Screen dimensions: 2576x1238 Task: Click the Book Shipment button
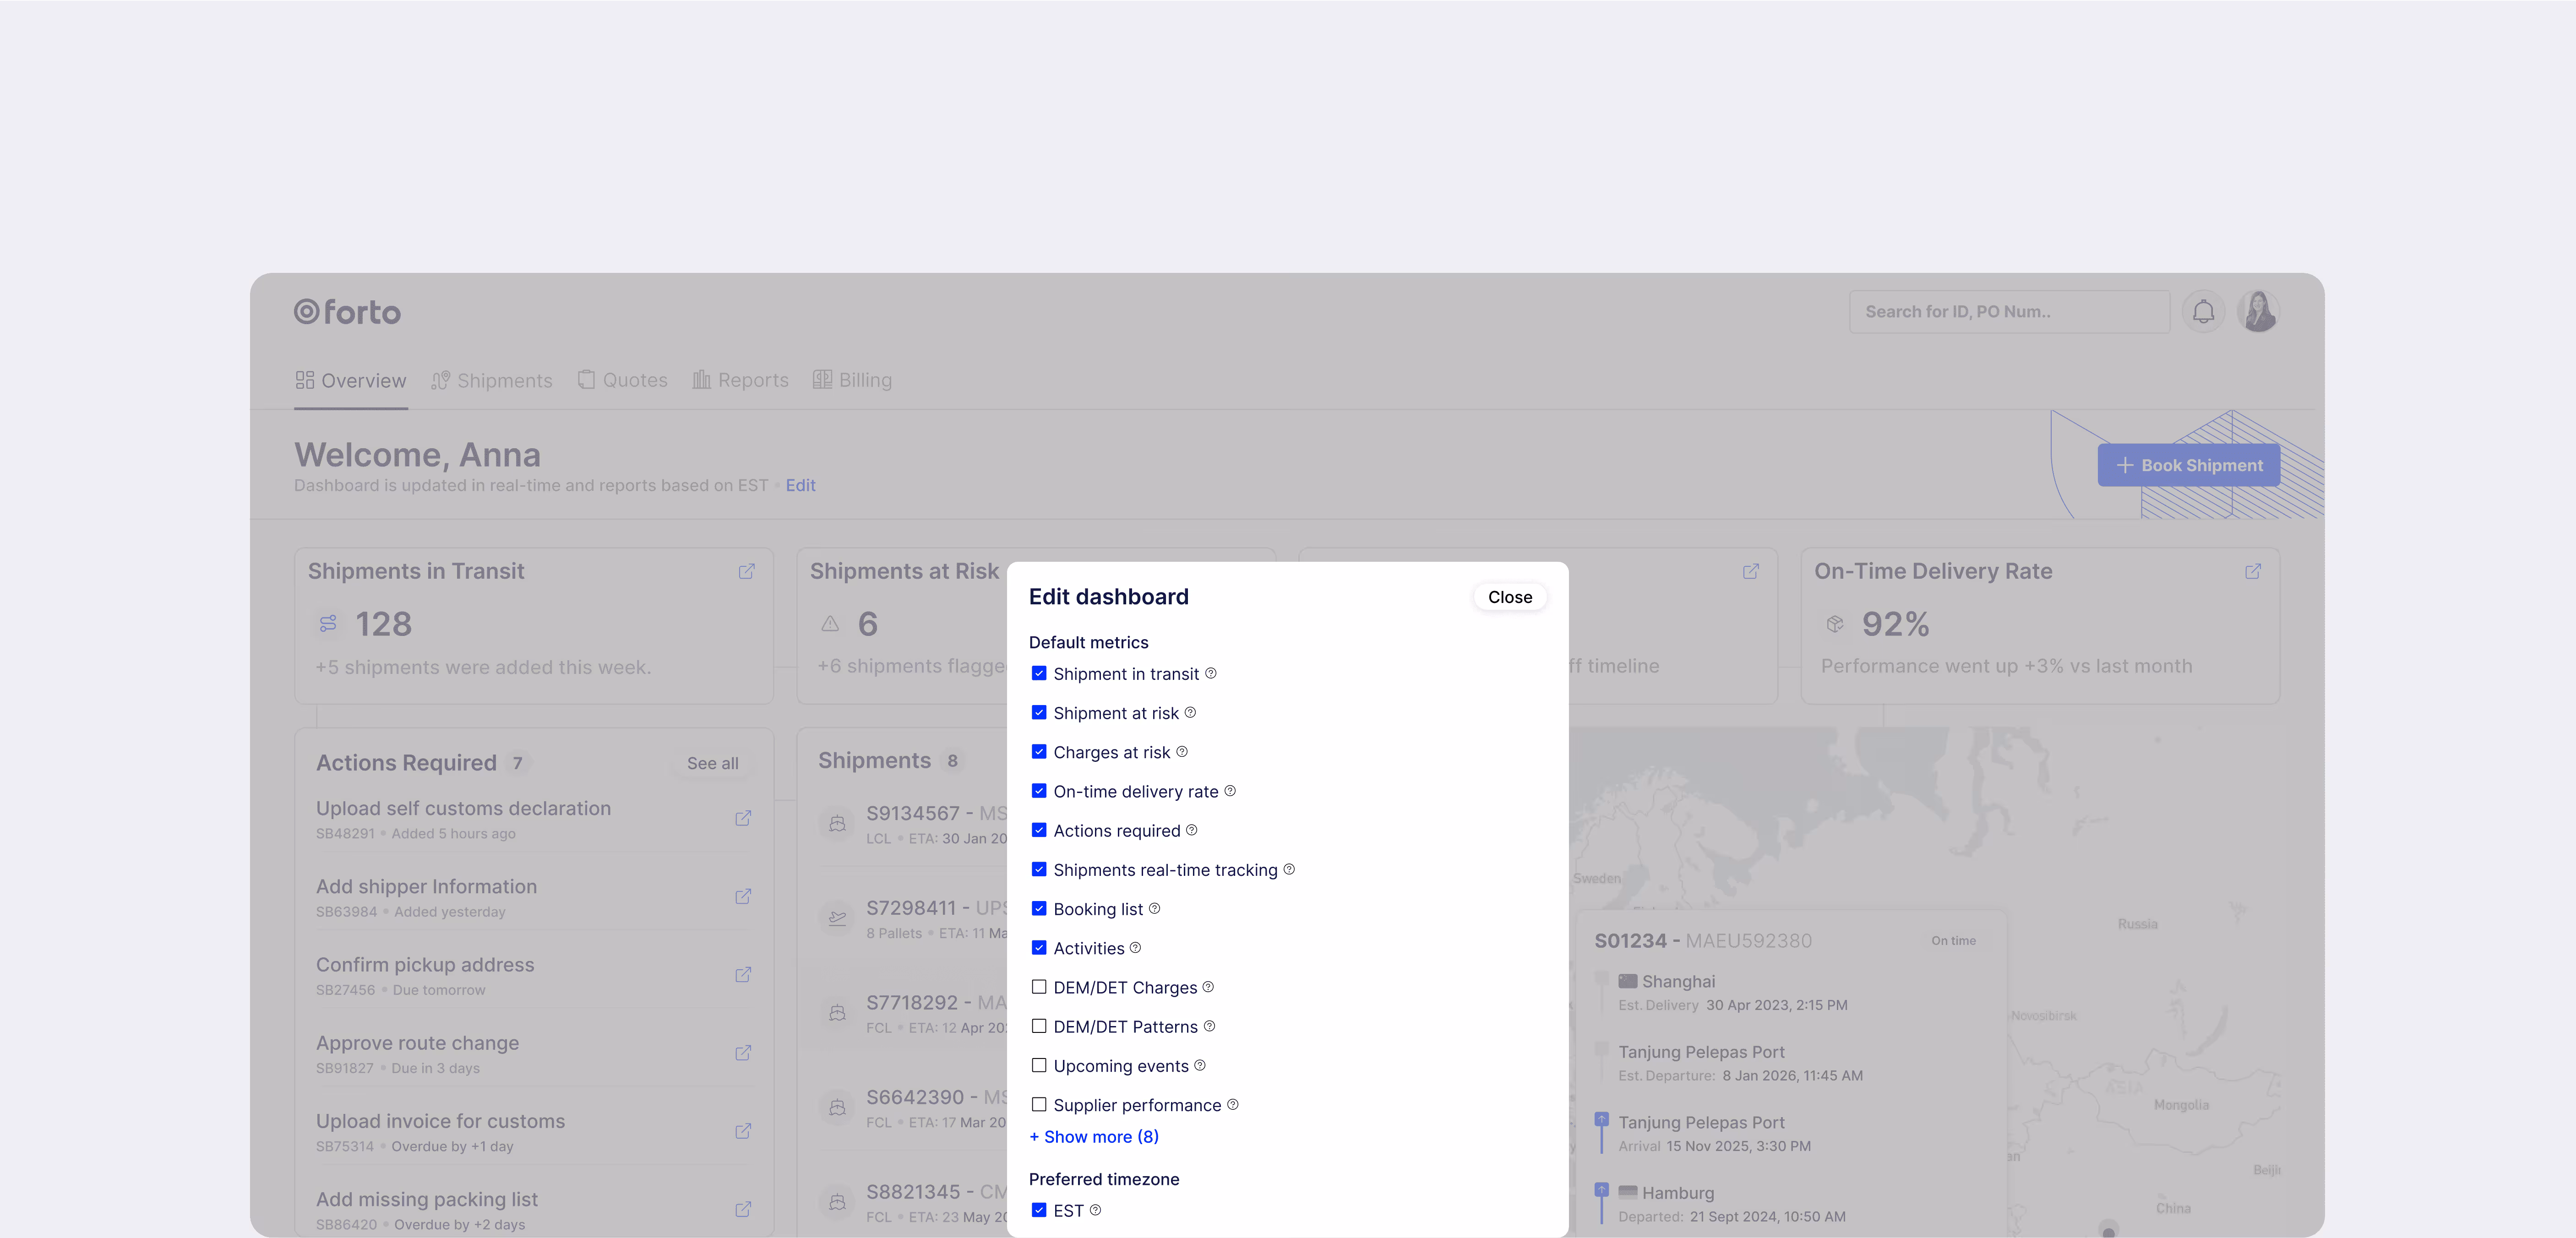coord(2189,465)
